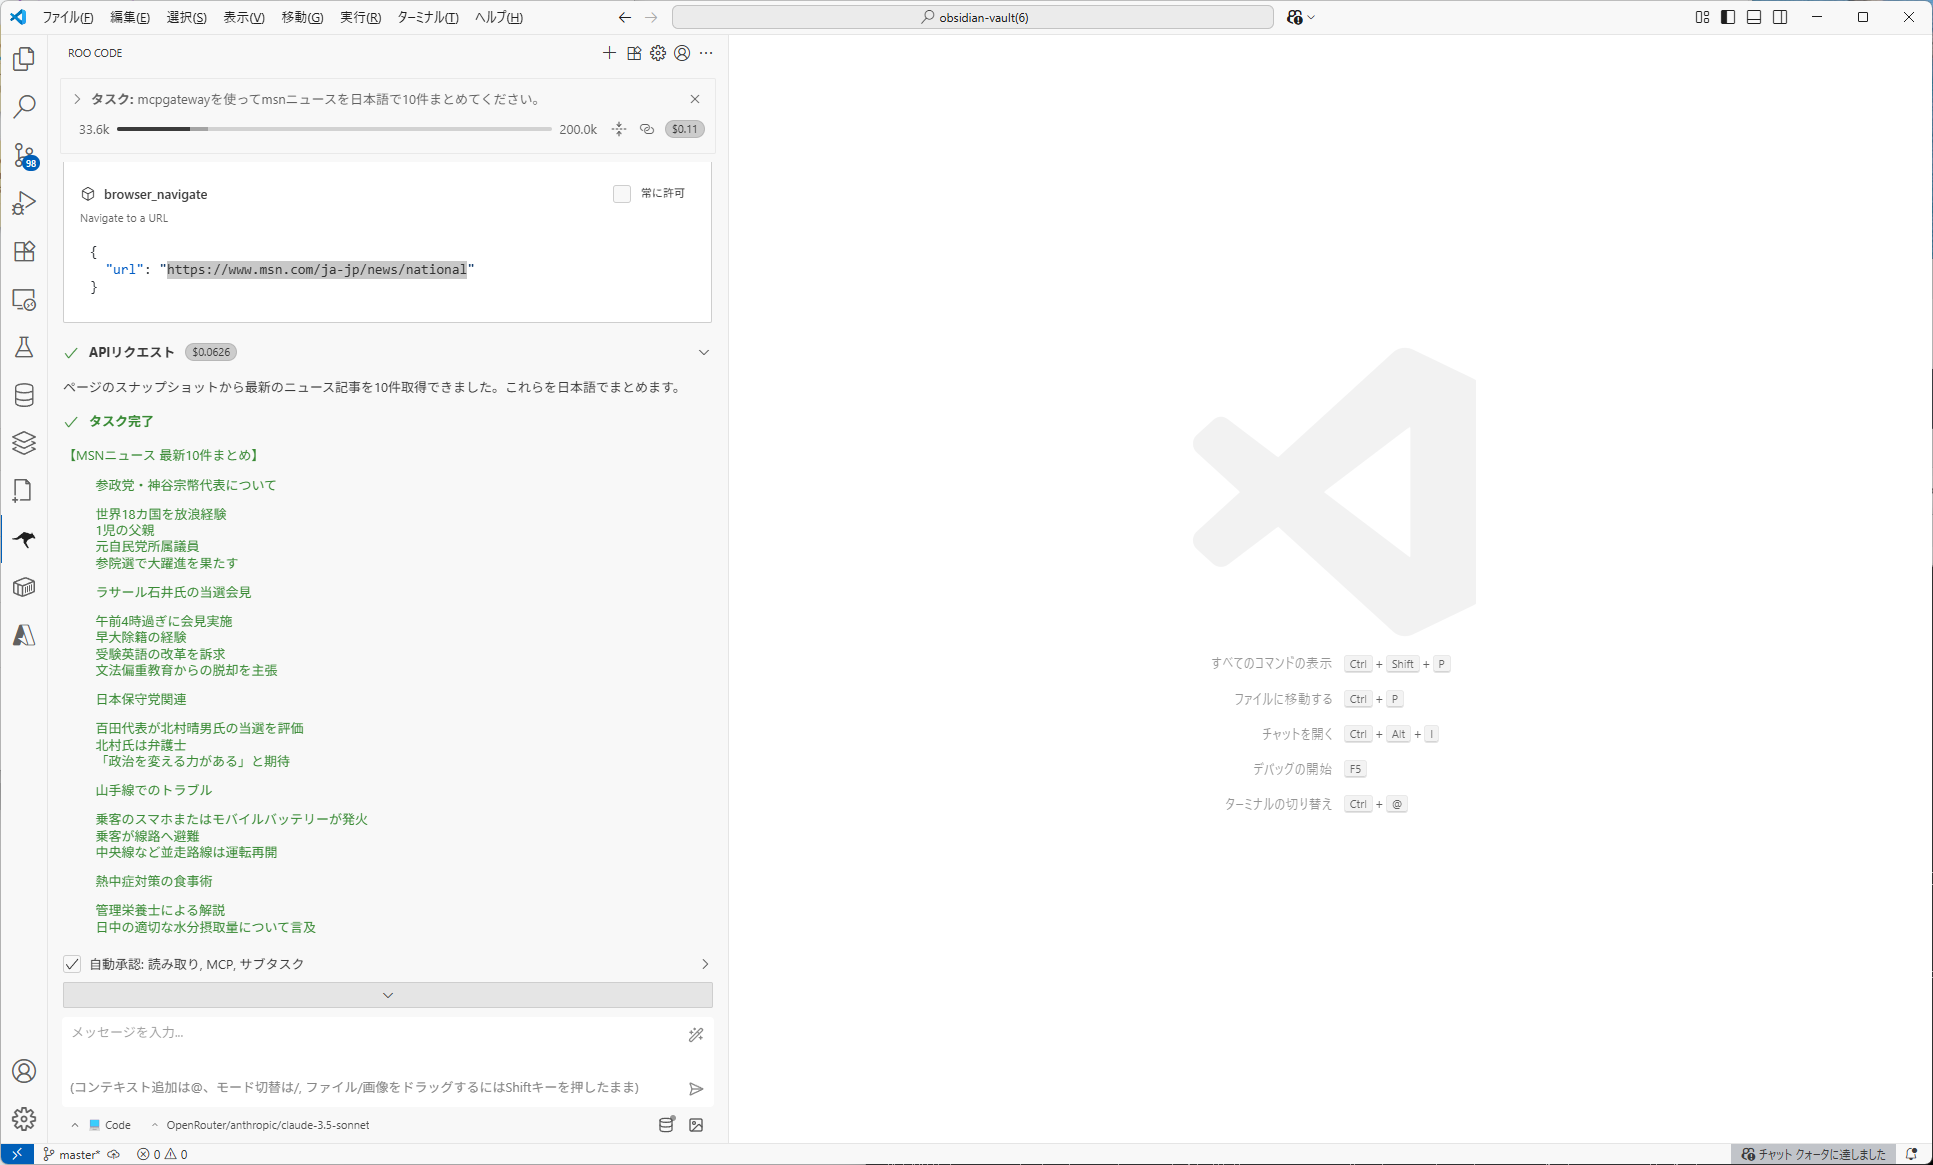
Task: Open the 選択 menu
Action: [186, 17]
